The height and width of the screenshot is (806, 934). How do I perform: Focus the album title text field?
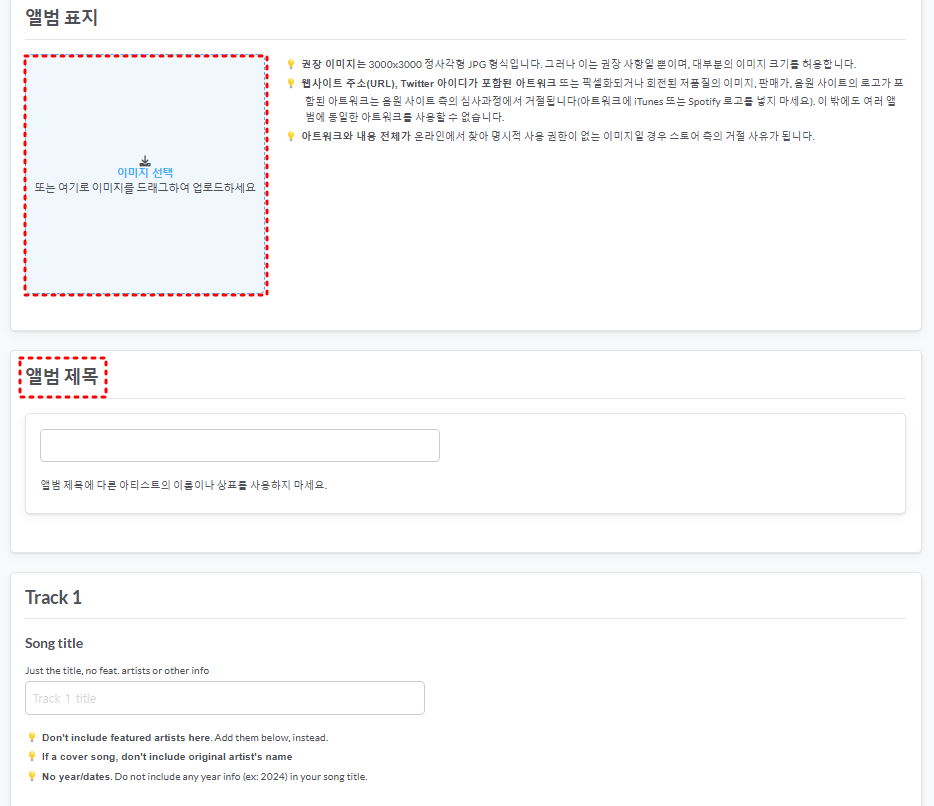239,446
